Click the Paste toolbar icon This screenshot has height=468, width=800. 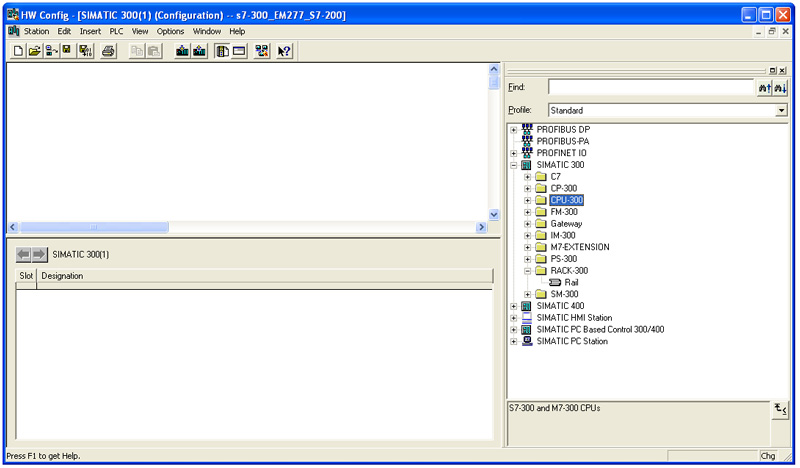[154, 51]
